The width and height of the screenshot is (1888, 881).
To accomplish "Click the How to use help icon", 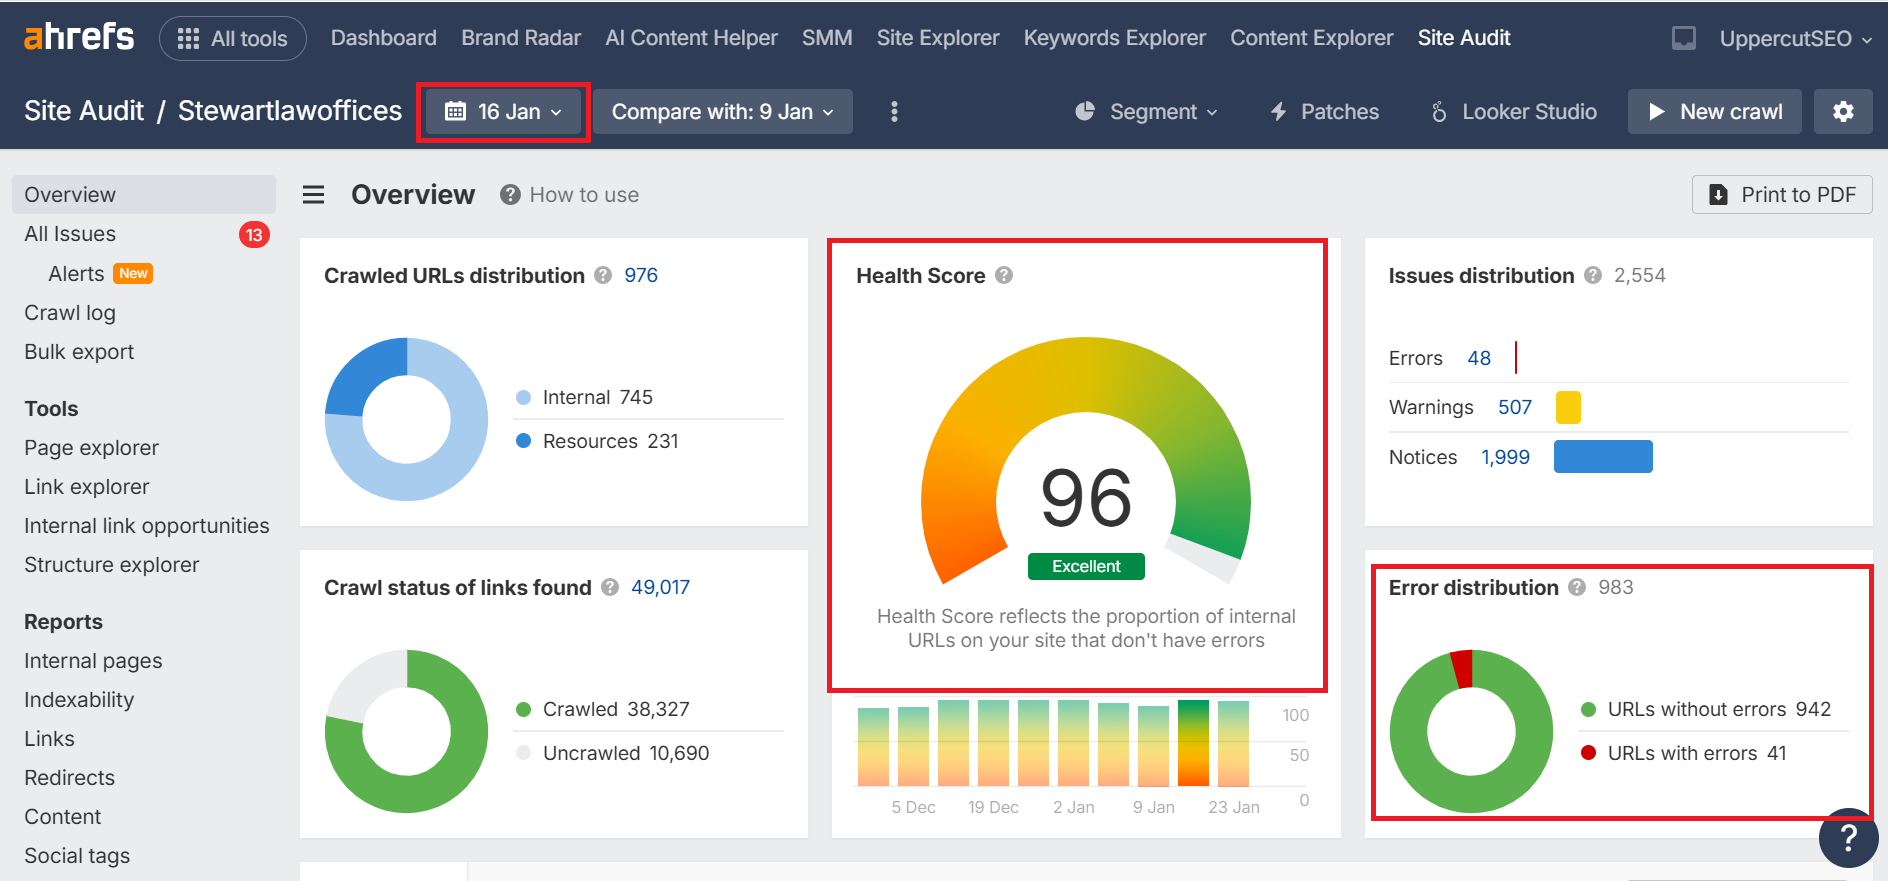I will [510, 195].
